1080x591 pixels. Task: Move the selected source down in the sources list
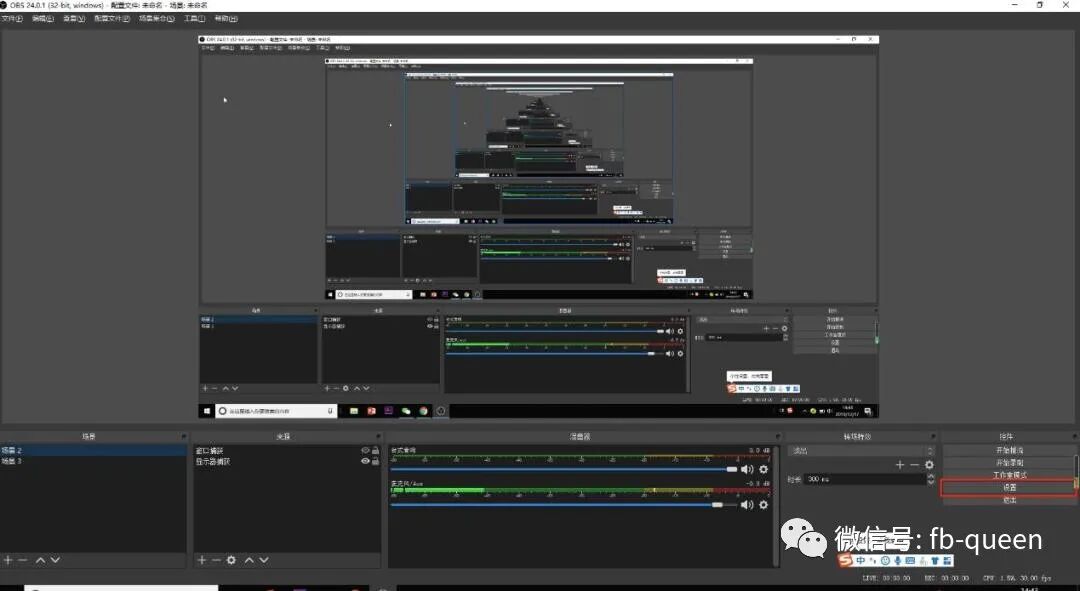click(x=264, y=560)
